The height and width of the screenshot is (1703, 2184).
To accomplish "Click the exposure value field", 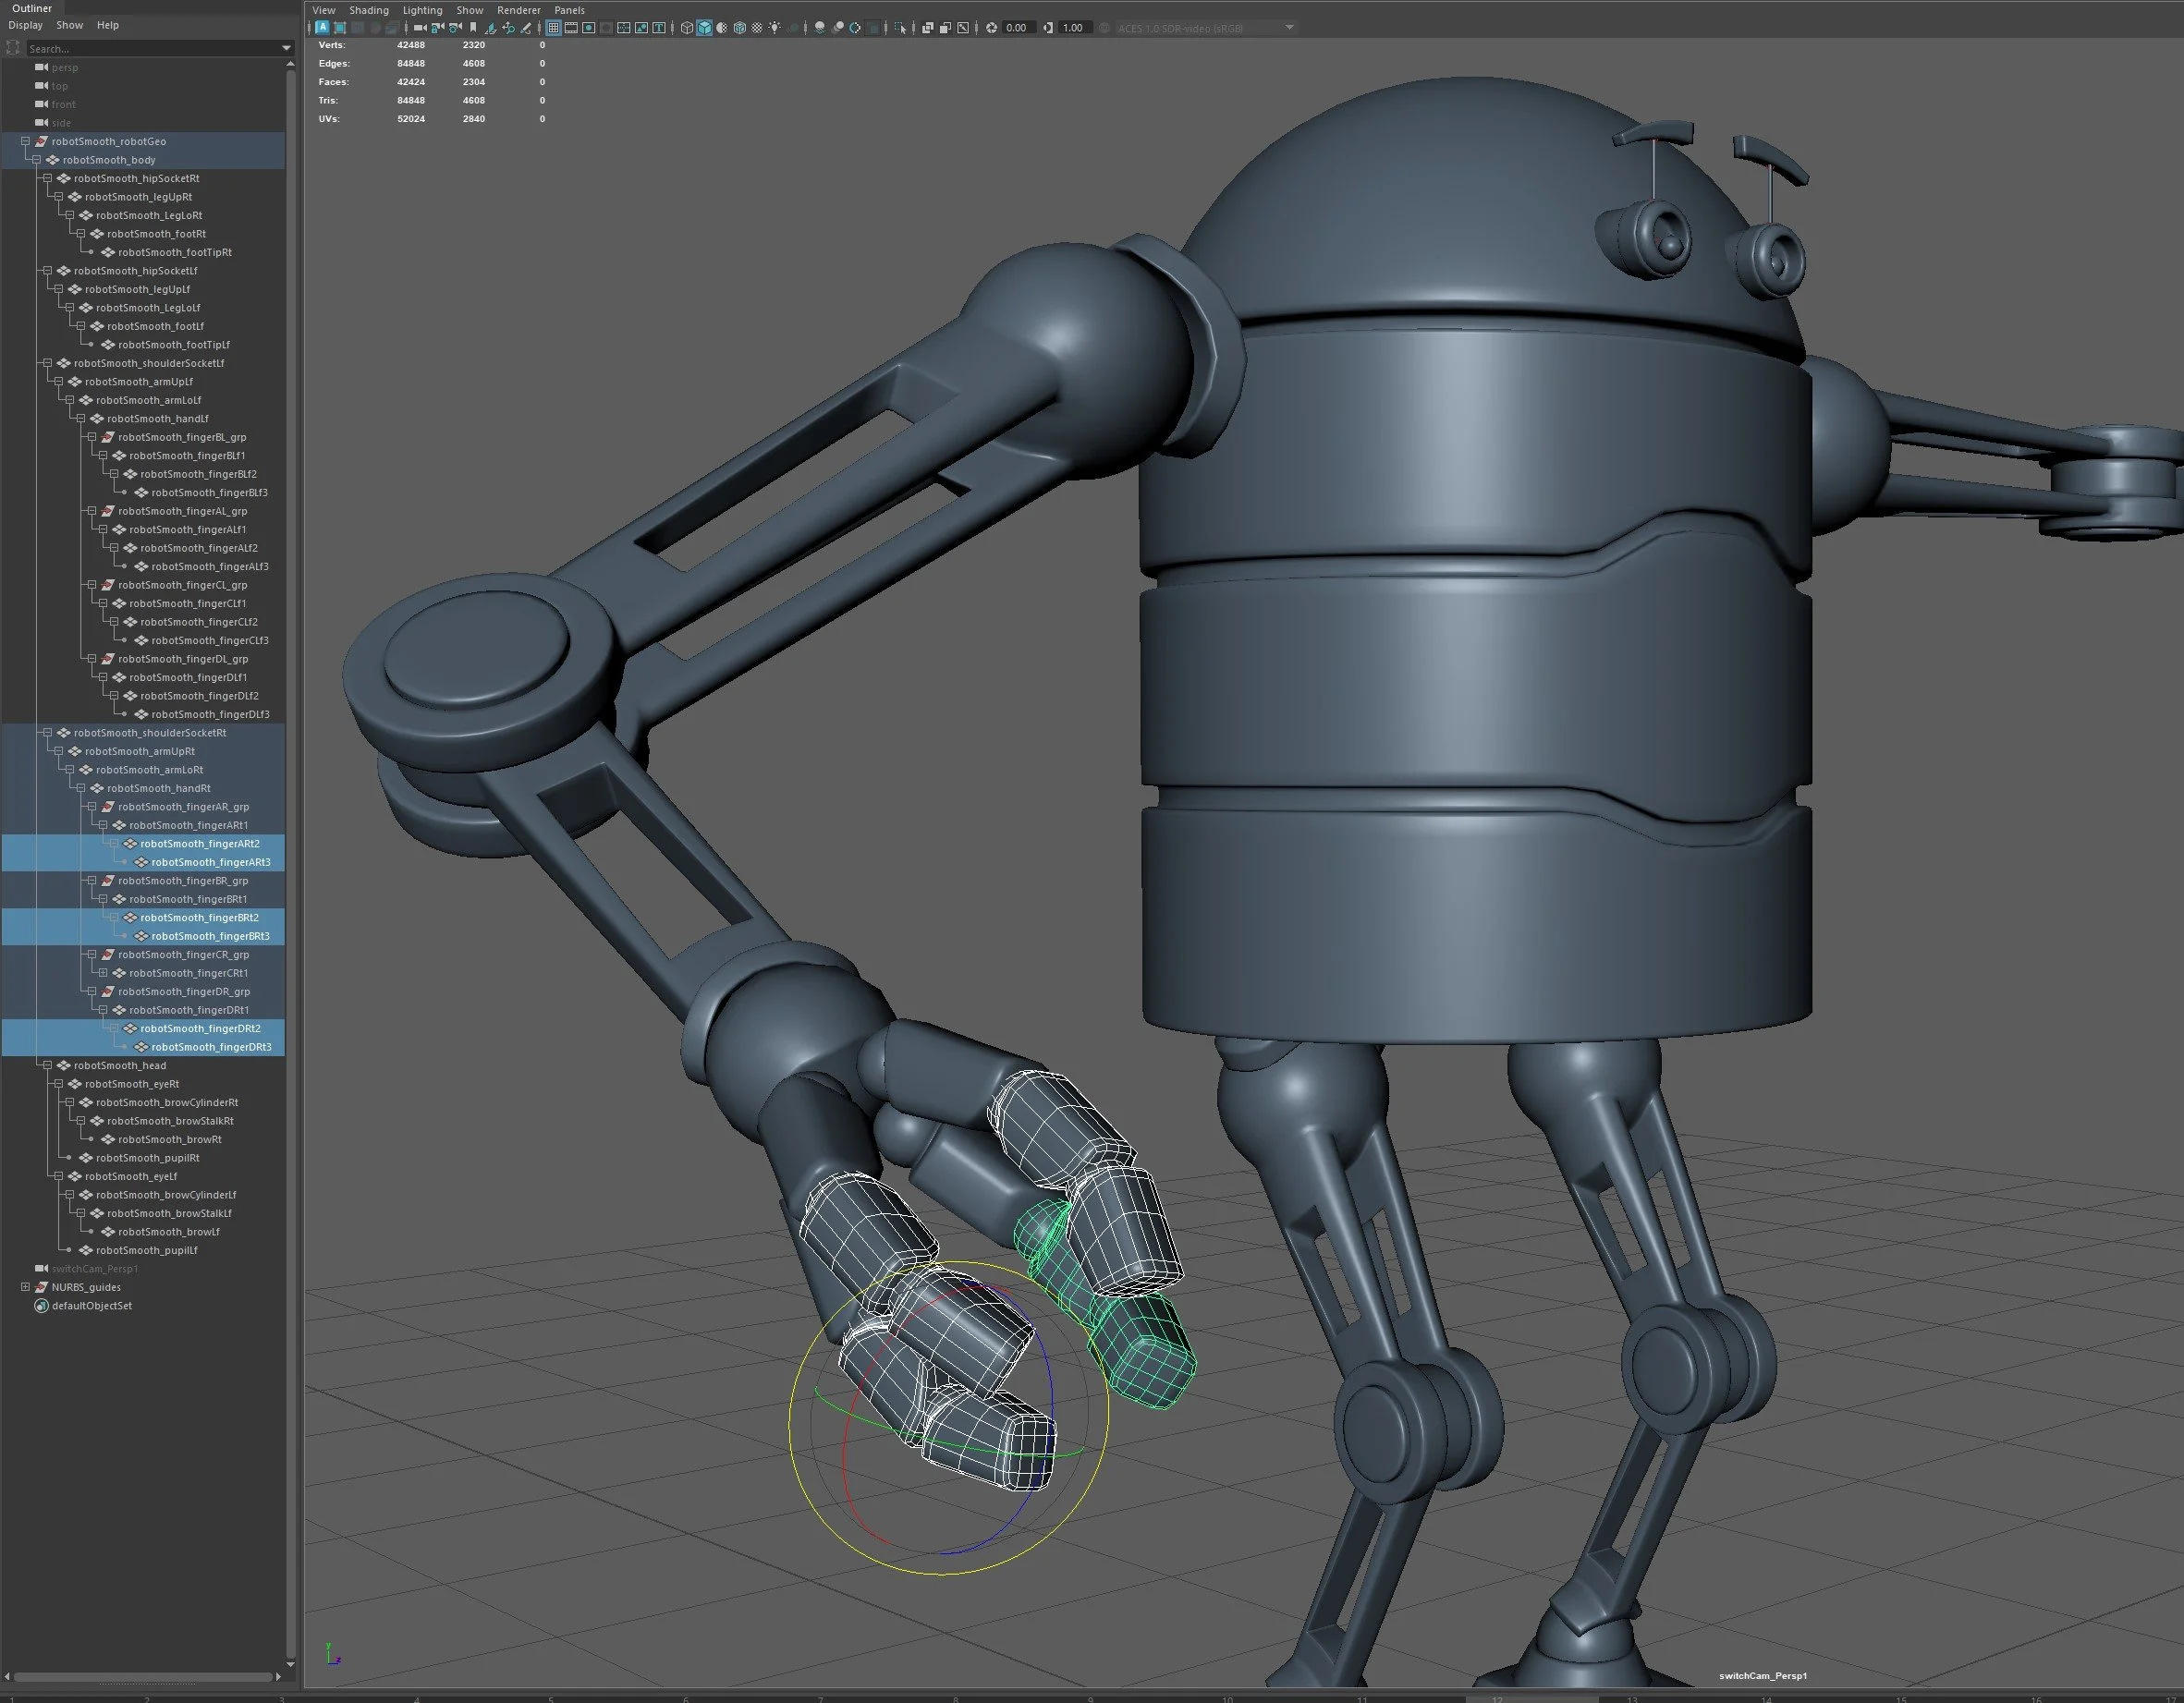I will (1016, 28).
